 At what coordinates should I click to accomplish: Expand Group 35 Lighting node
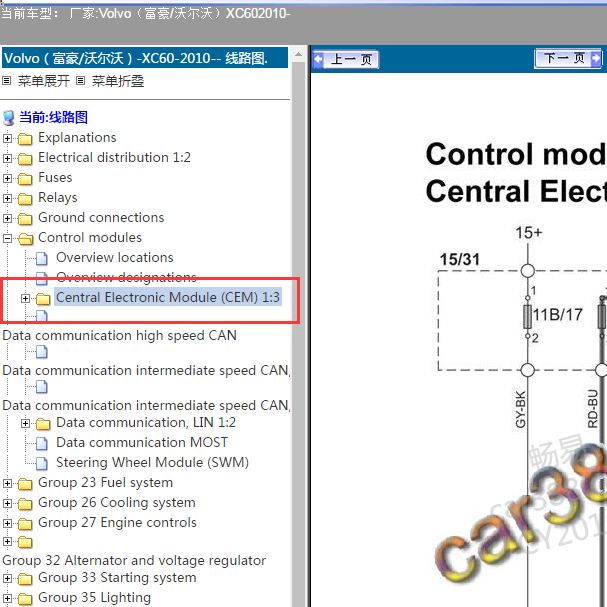(x=7, y=598)
